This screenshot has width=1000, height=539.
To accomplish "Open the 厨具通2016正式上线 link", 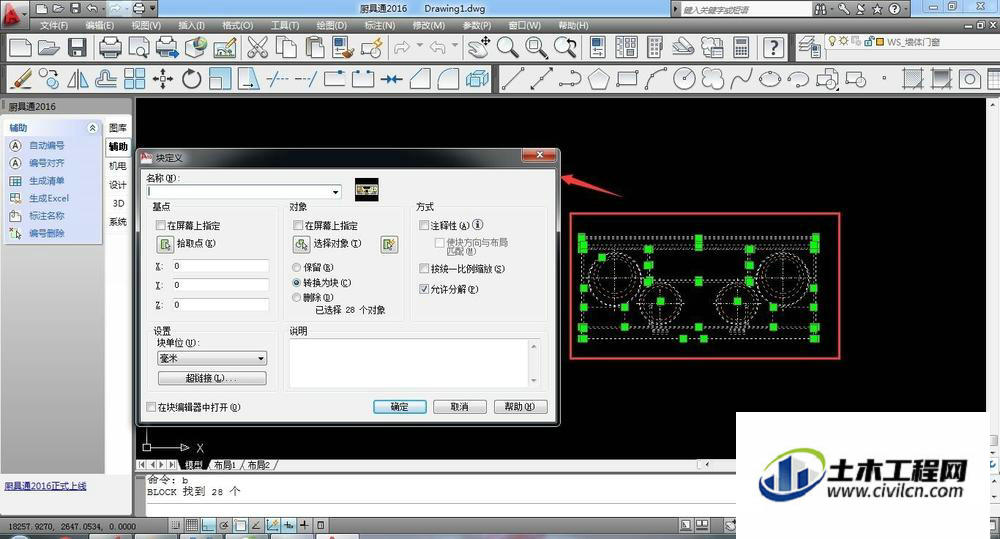I will (46, 486).
